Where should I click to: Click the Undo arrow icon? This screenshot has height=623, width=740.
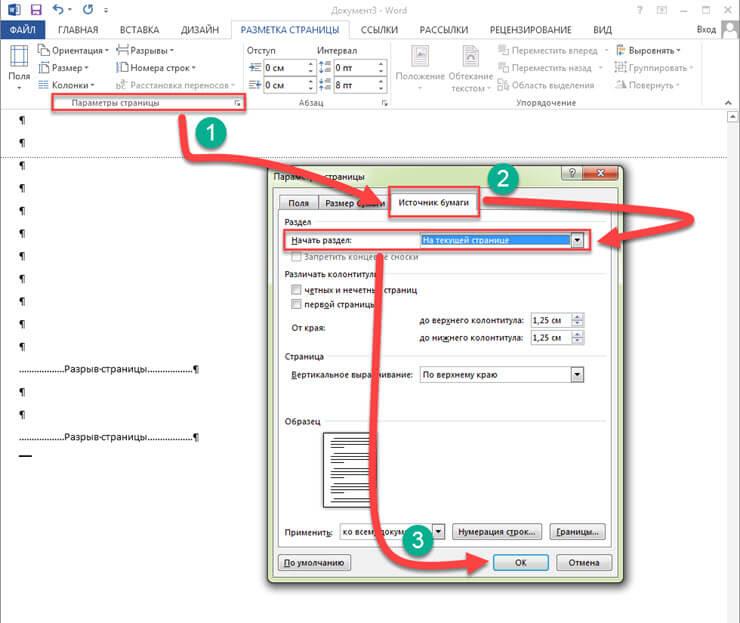pyautogui.click(x=58, y=9)
